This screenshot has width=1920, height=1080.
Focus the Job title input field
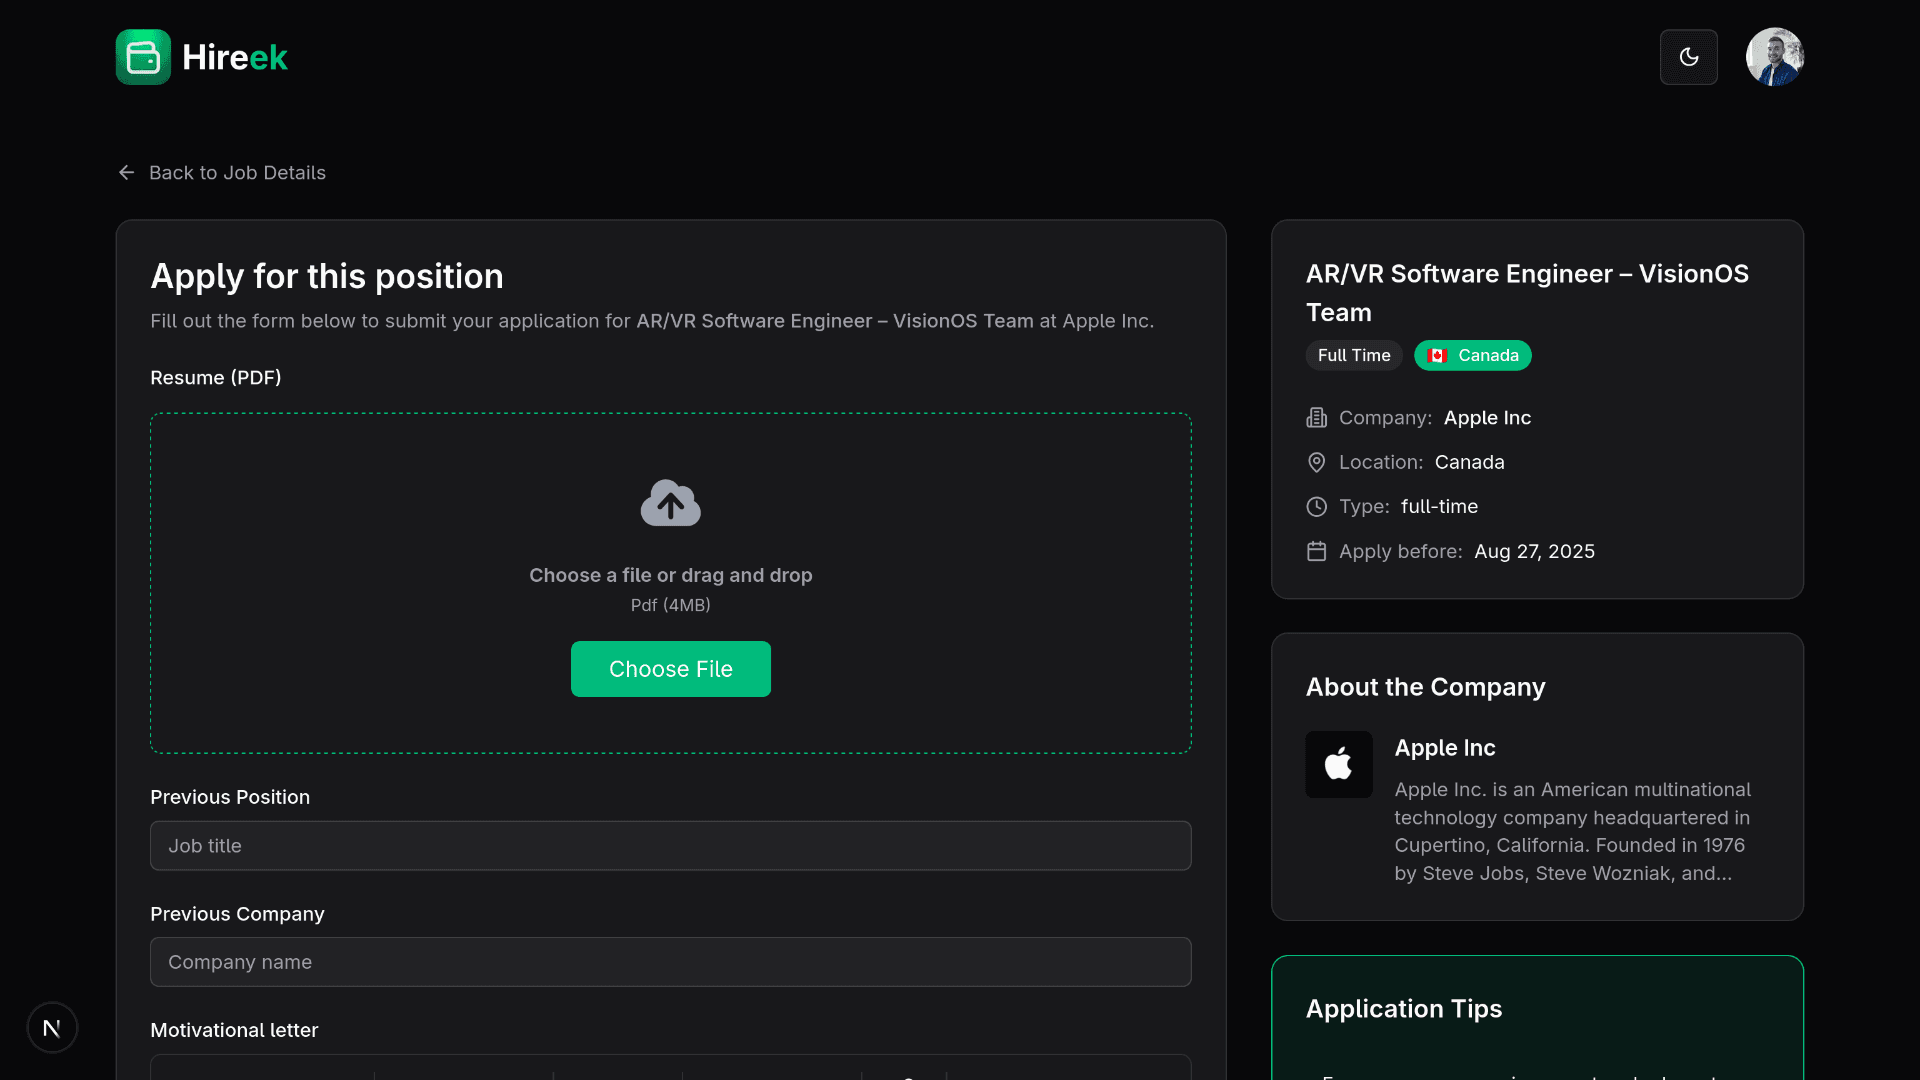point(671,846)
